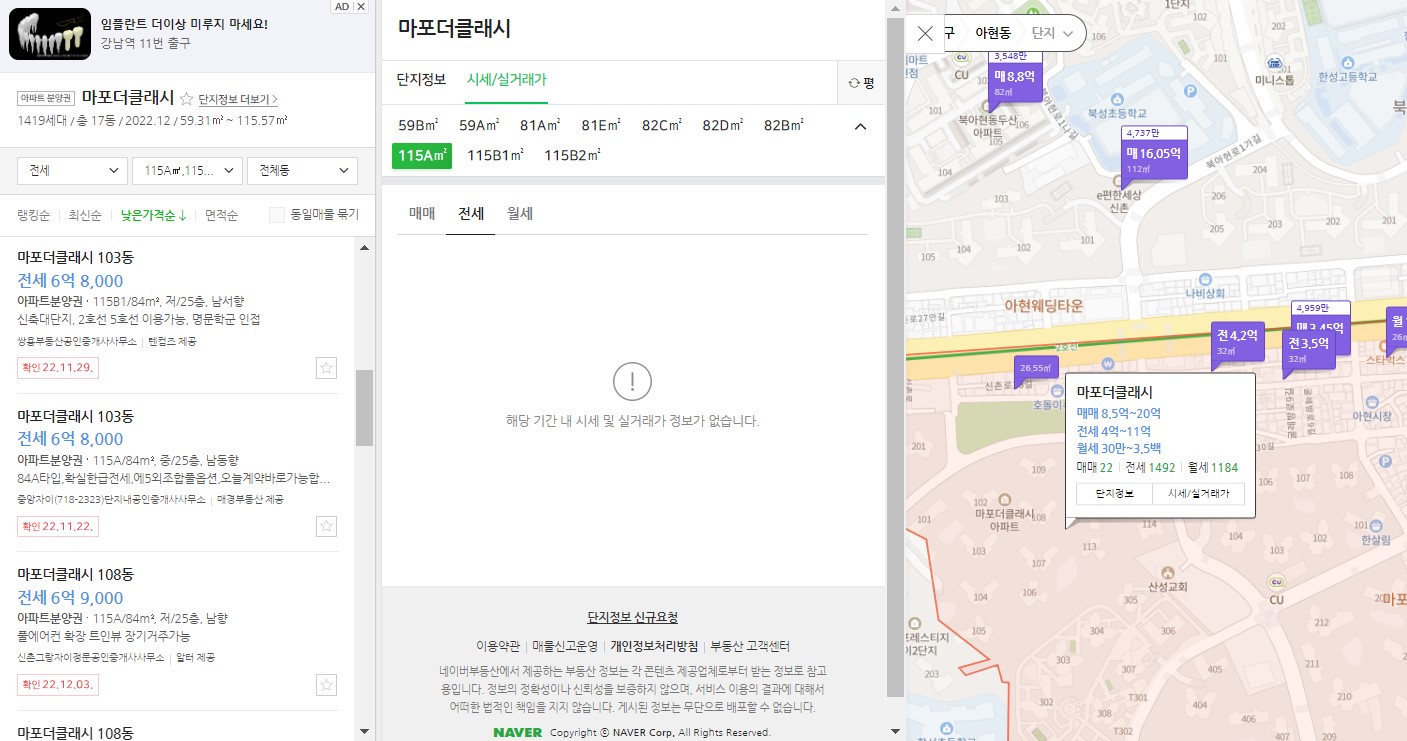1407x741 pixels.
Task: Open the 부동산 고객센터 footer link
Action: coord(750,646)
